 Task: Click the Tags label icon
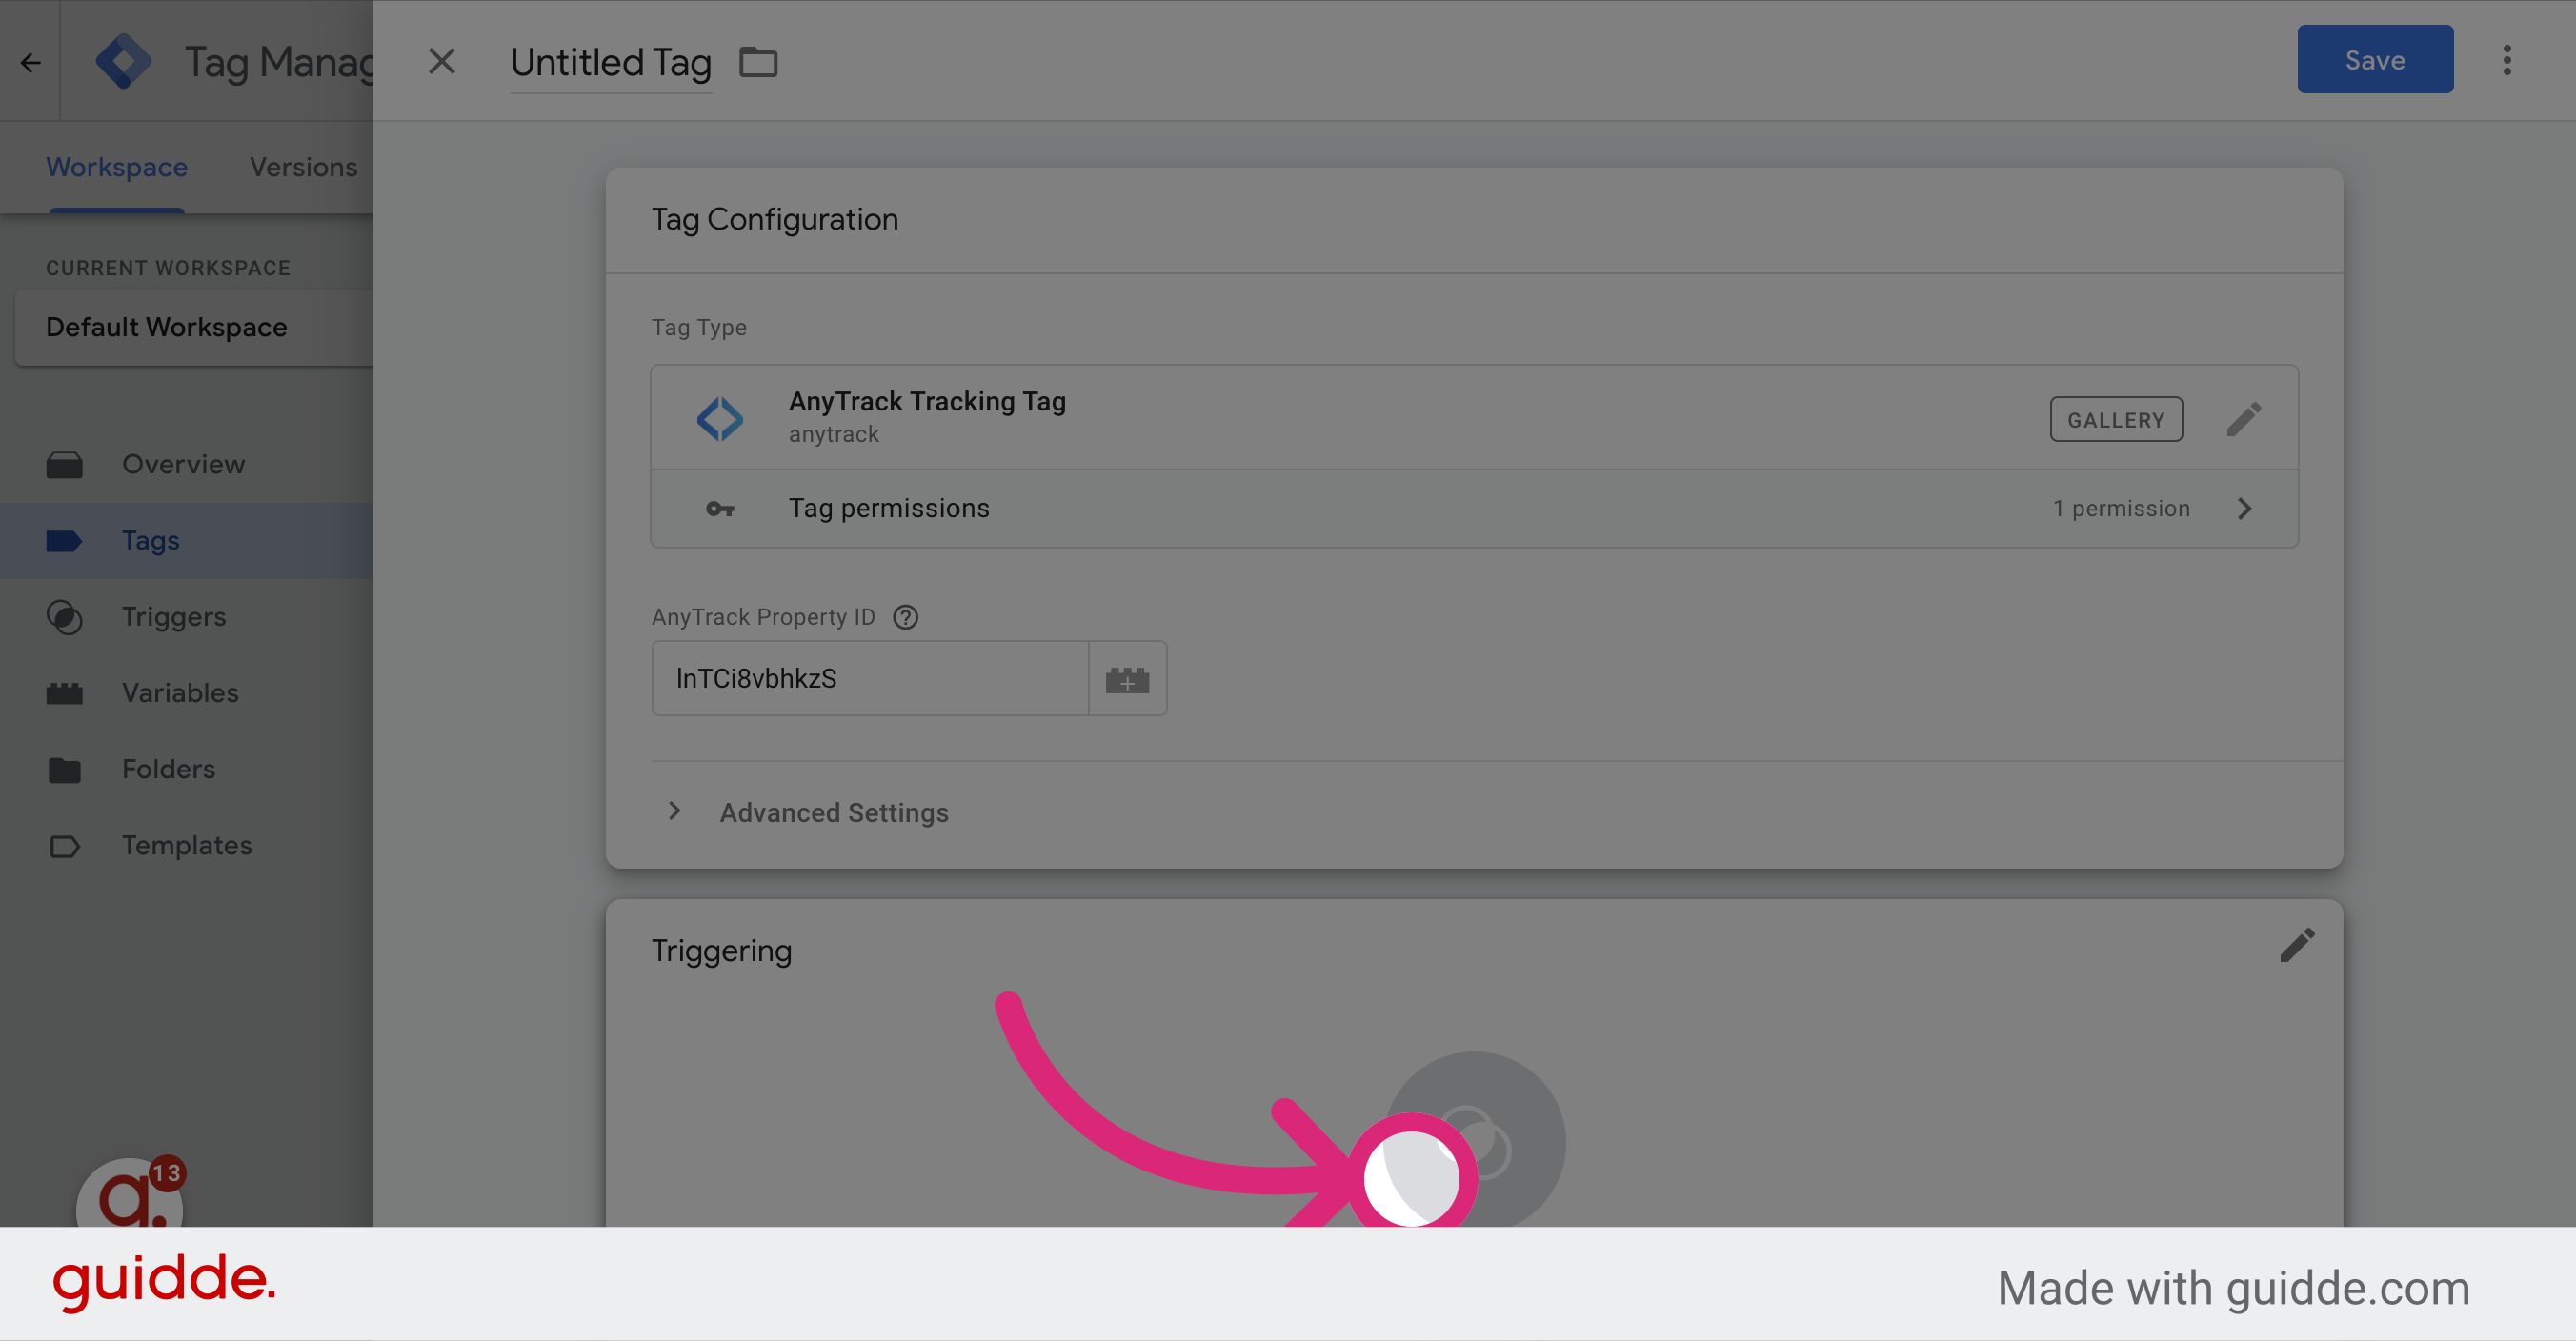pos(65,541)
